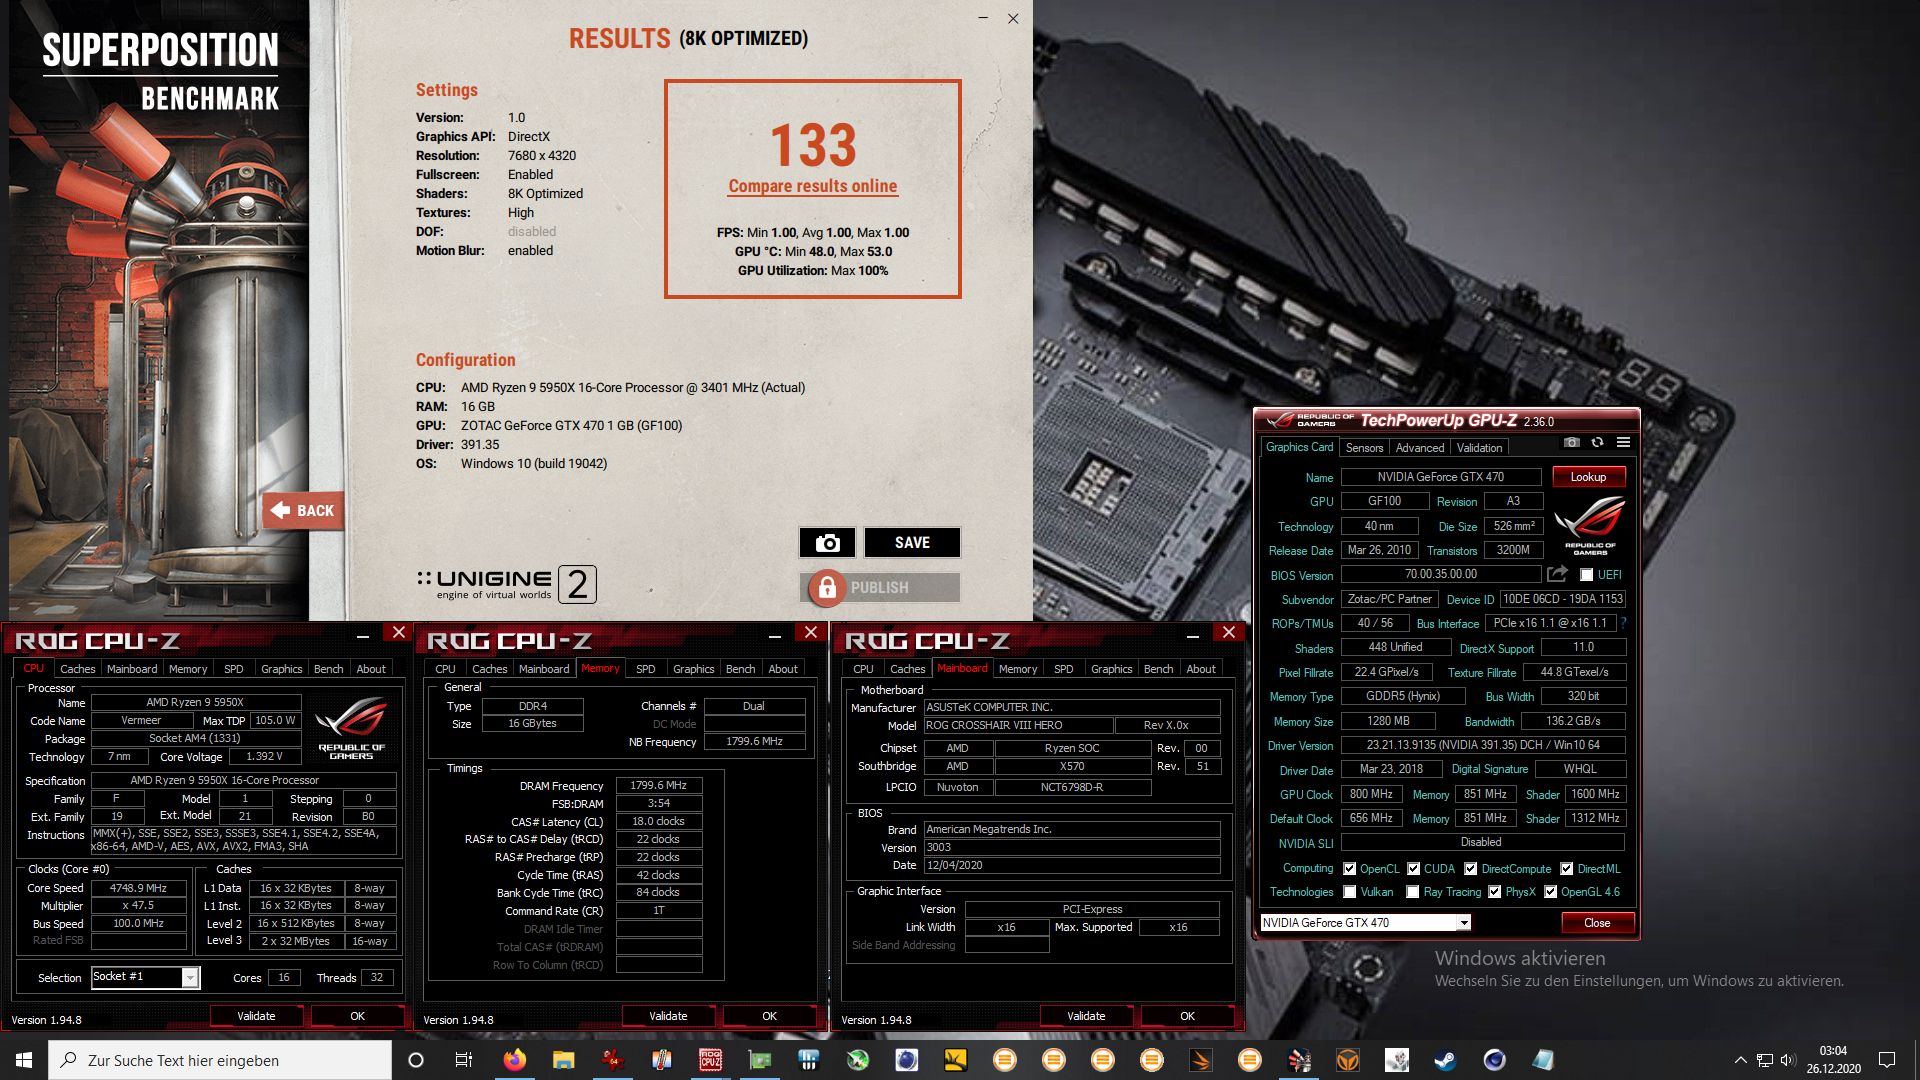Click Close button in GPU-Z

tap(1597, 923)
